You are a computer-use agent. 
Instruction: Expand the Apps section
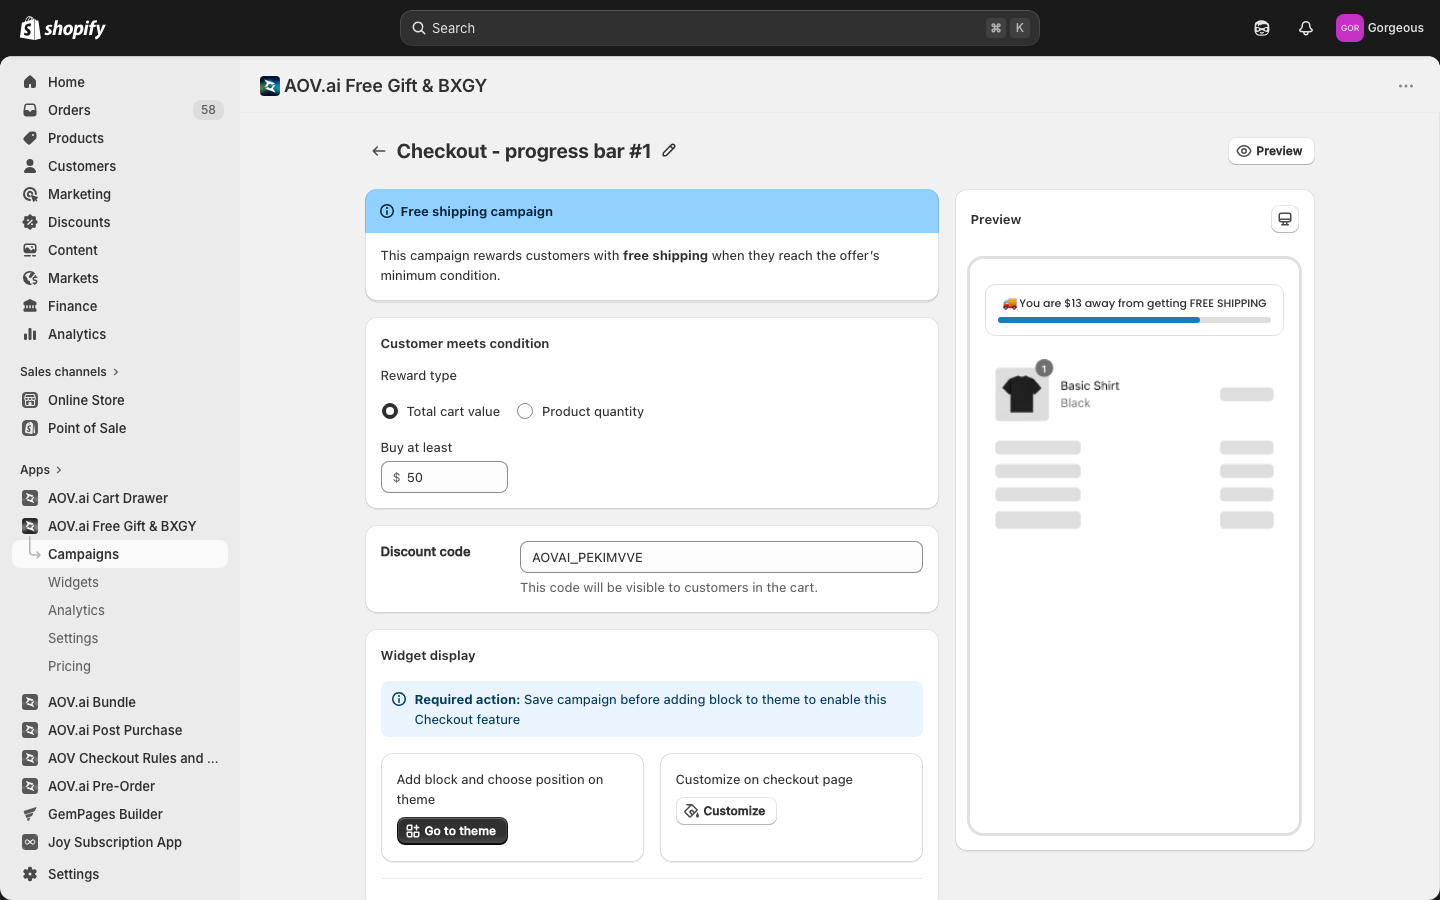pos(41,470)
